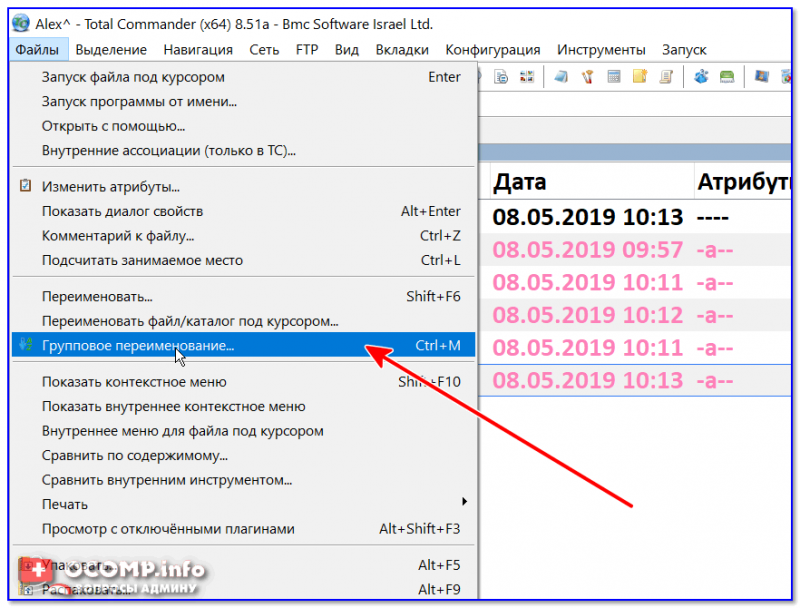Click the thumbnails view toolbar icon
Screen dimensions: 800x608
527,77
